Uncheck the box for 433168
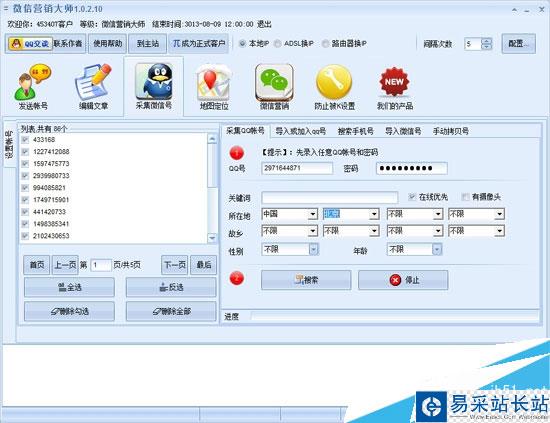Screen dimensions: 550x423 [25, 140]
